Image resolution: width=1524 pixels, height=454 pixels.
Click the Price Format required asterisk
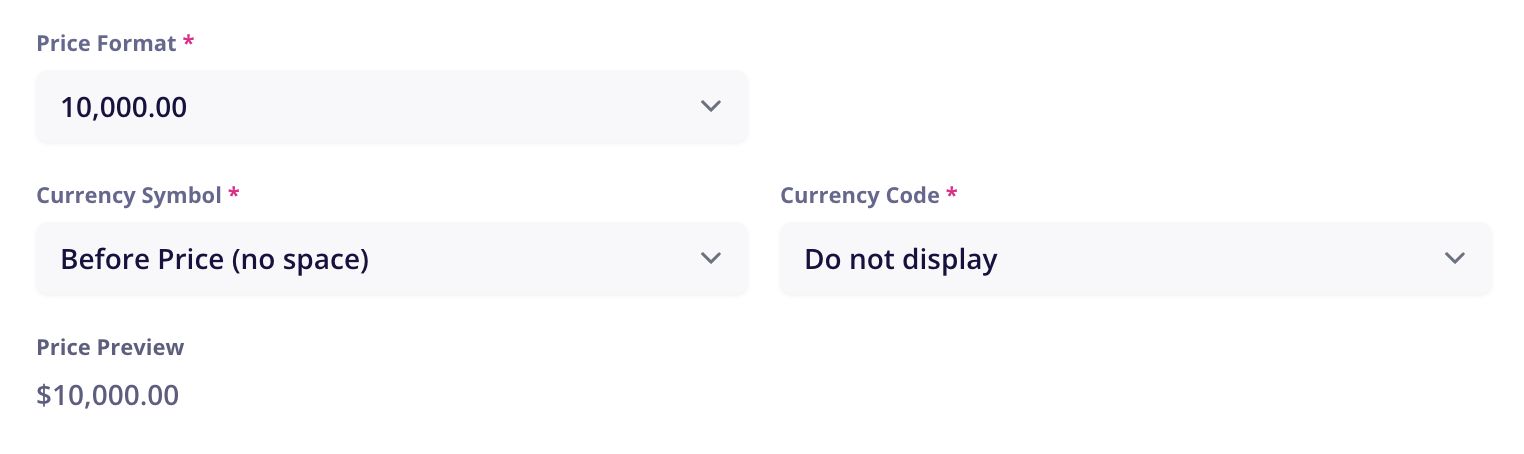(x=189, y=44)
